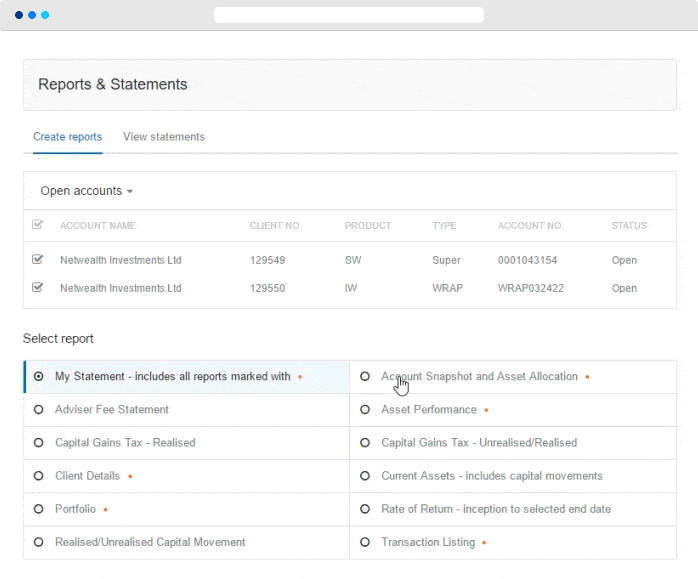Choose the Adviser Fee Statement report

(39, 410)
